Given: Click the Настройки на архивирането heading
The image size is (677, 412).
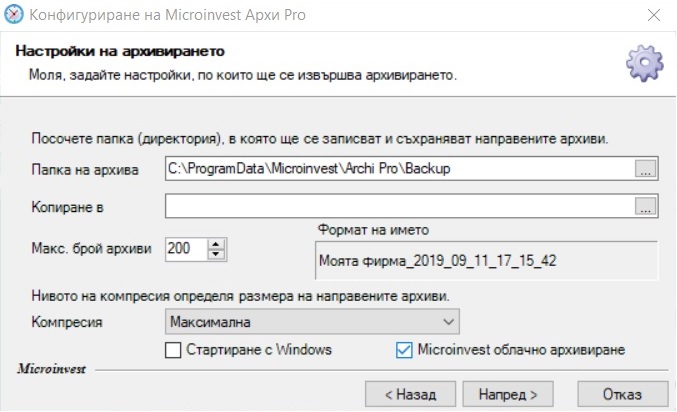Looking at the screenshot, I should 120,51.
